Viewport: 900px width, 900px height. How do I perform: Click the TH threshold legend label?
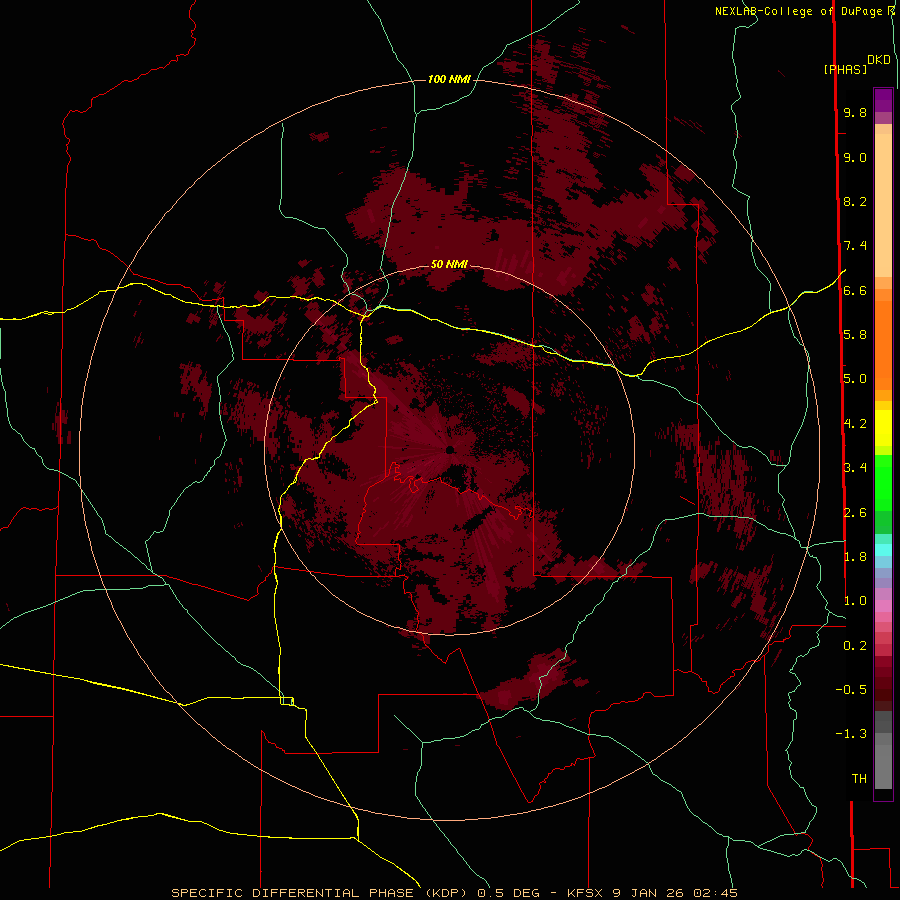pyautogui.click(x=859, y=779)
